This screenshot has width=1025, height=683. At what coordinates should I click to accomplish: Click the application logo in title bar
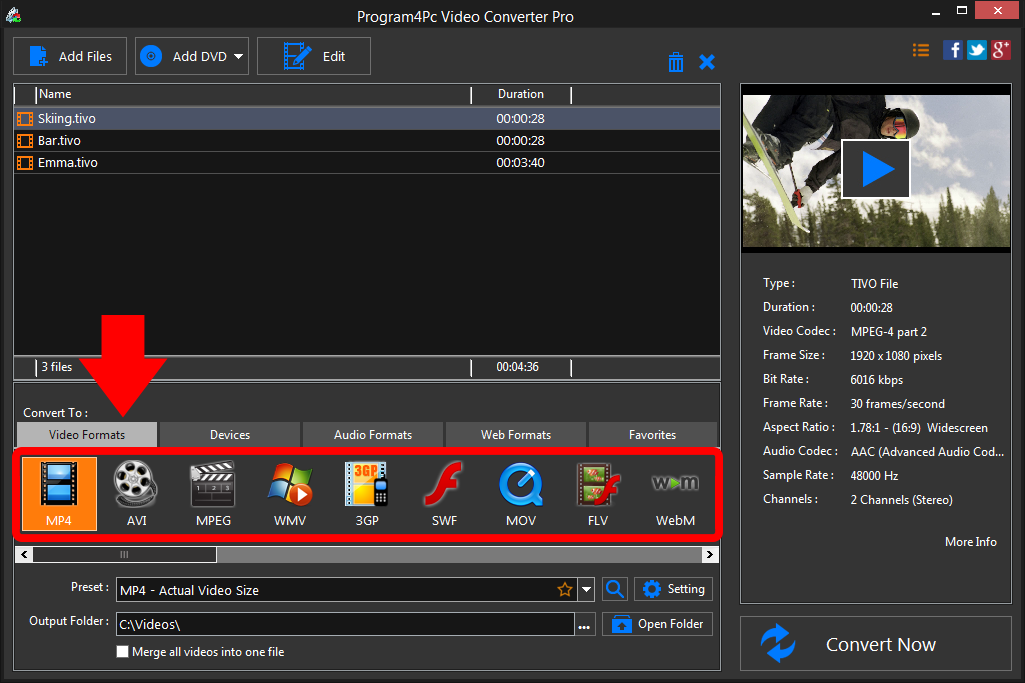(13, 14)
